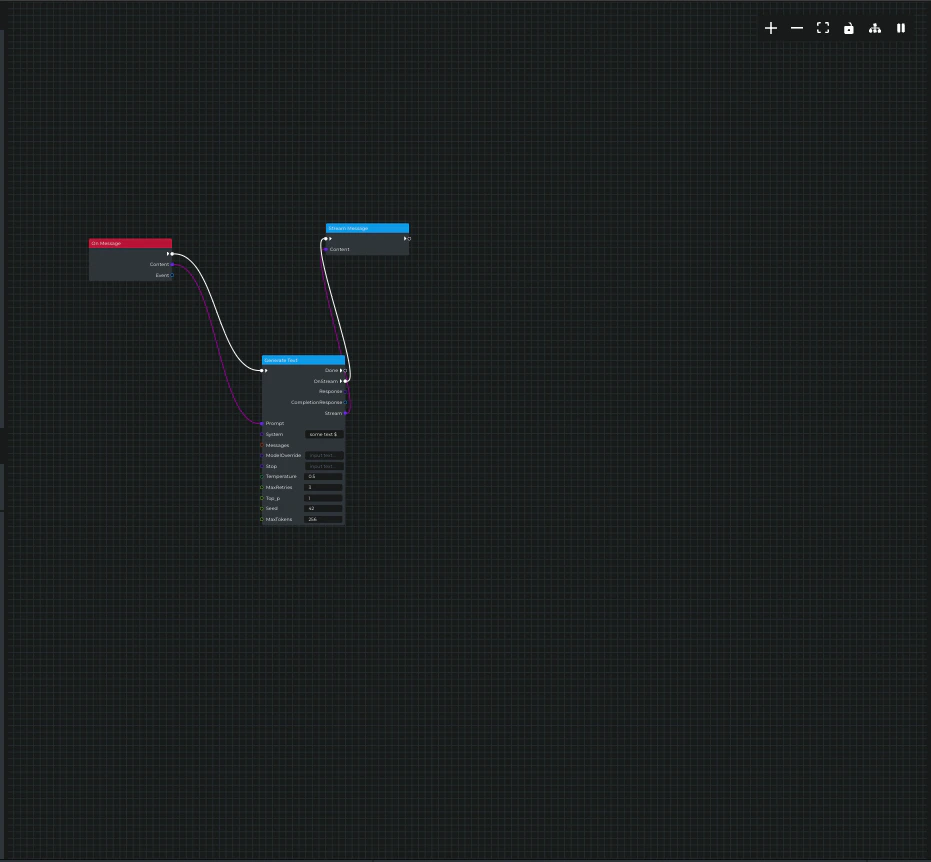Click the MaxTokens field showing 256
The height and width of the screenshot is (862, 931).
click(x=322, y=519)
